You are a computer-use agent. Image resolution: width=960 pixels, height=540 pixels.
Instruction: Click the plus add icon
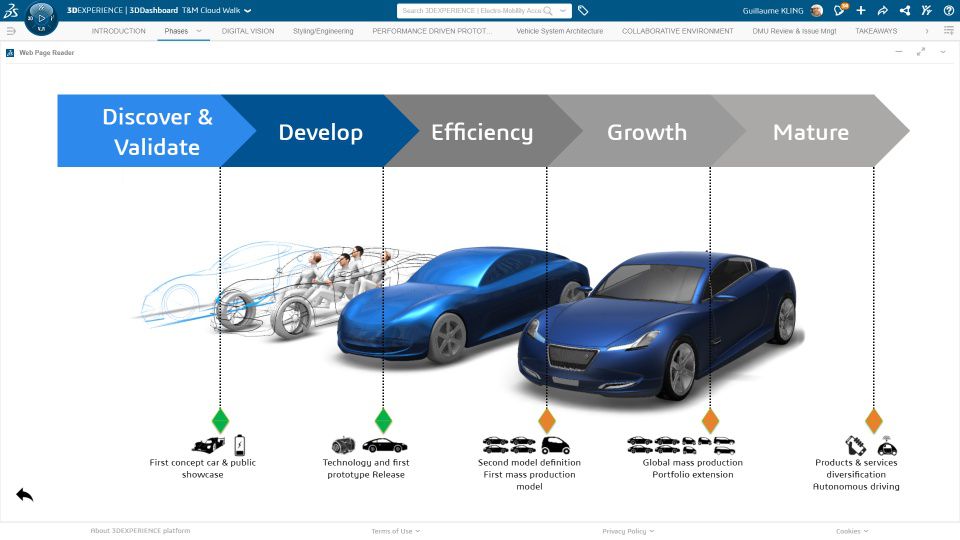pos(861,11)
